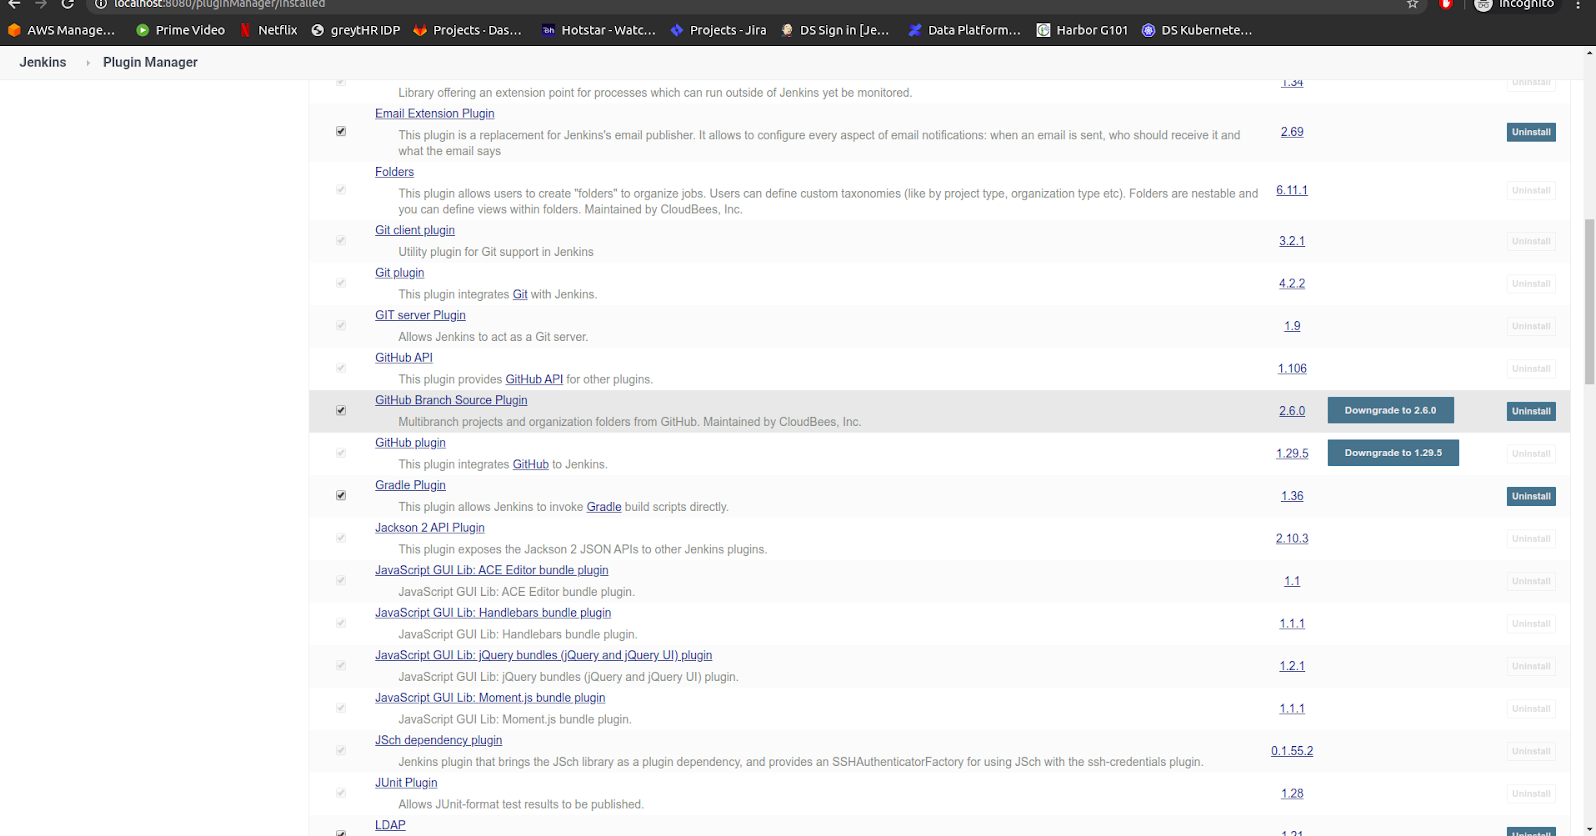Open the greytHR IDP bookmark icon
The height and width of the screenshot is (836, 1596).
[318, 30]
